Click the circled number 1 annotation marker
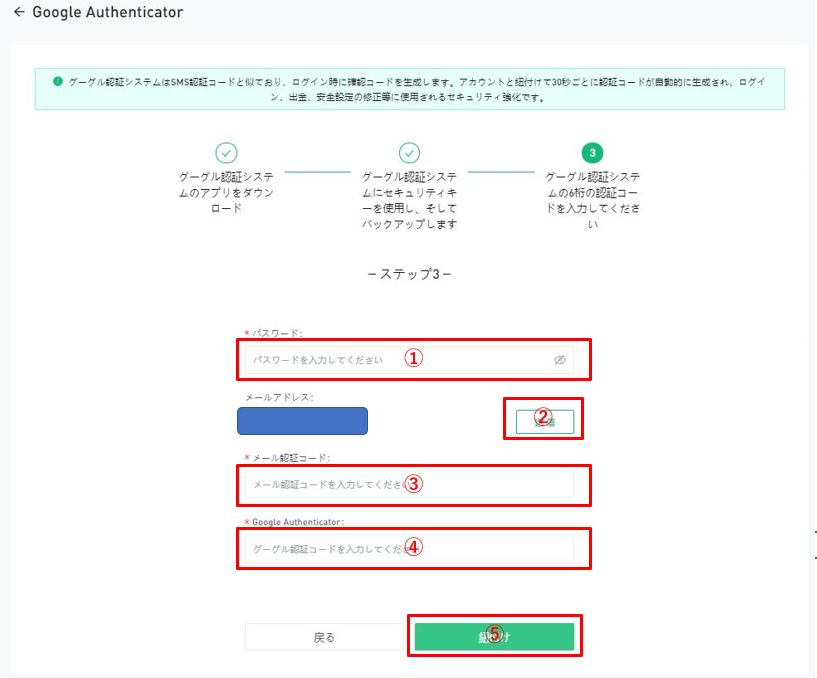The width and height of the screenshot is (817, 678). tap(413, 358)
